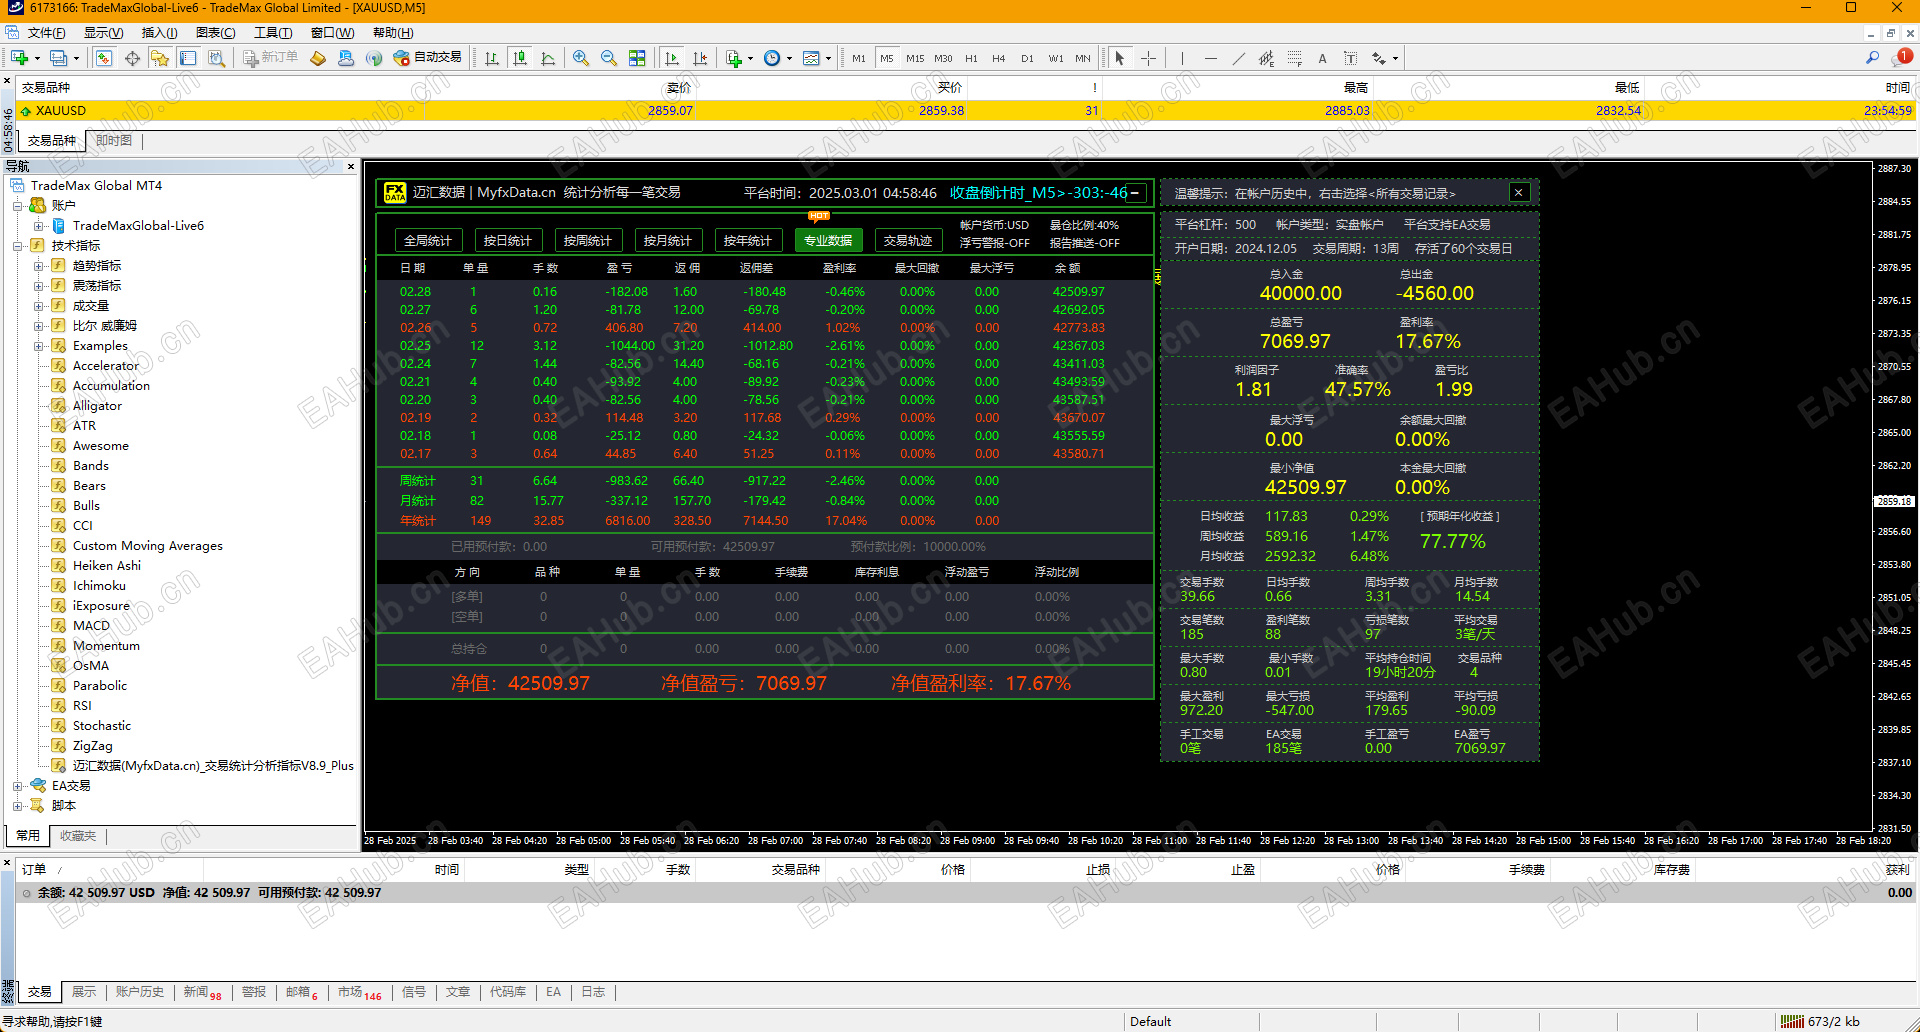Switch timeframe to MN
The image size is (1920, 1032).
(x=1083, y=58)
